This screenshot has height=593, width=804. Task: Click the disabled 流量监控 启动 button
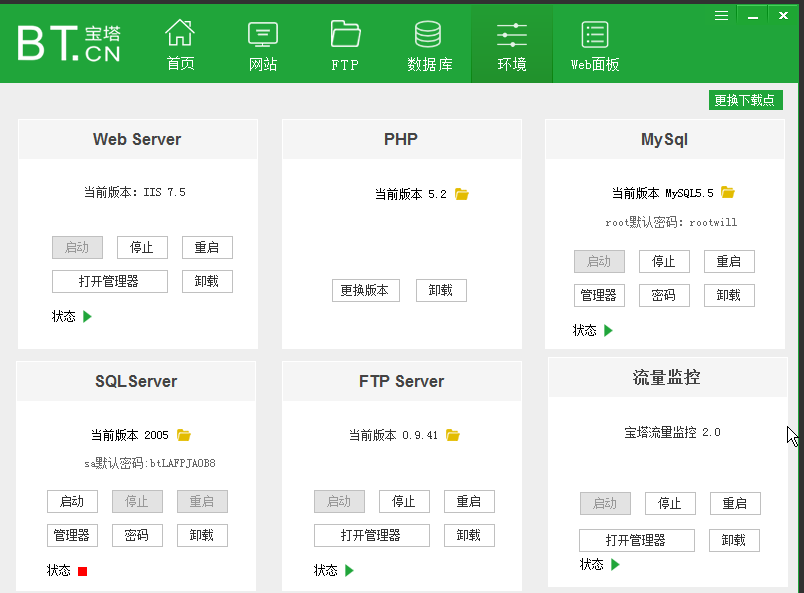(605, 503)
